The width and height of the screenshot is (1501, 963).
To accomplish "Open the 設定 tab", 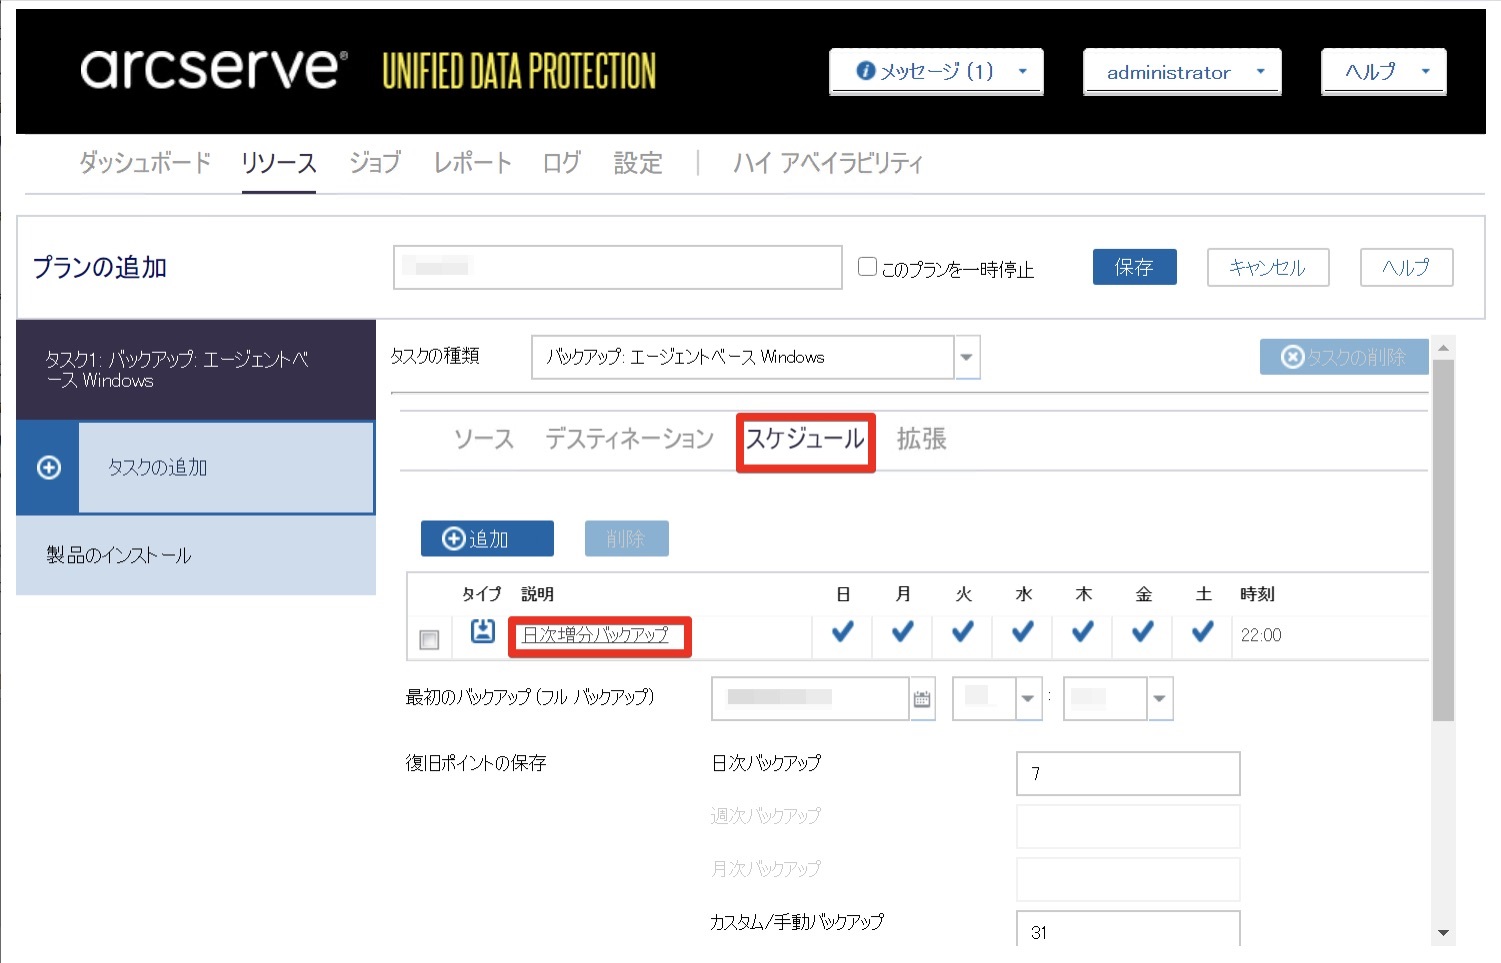I will (x=638, y=162).
